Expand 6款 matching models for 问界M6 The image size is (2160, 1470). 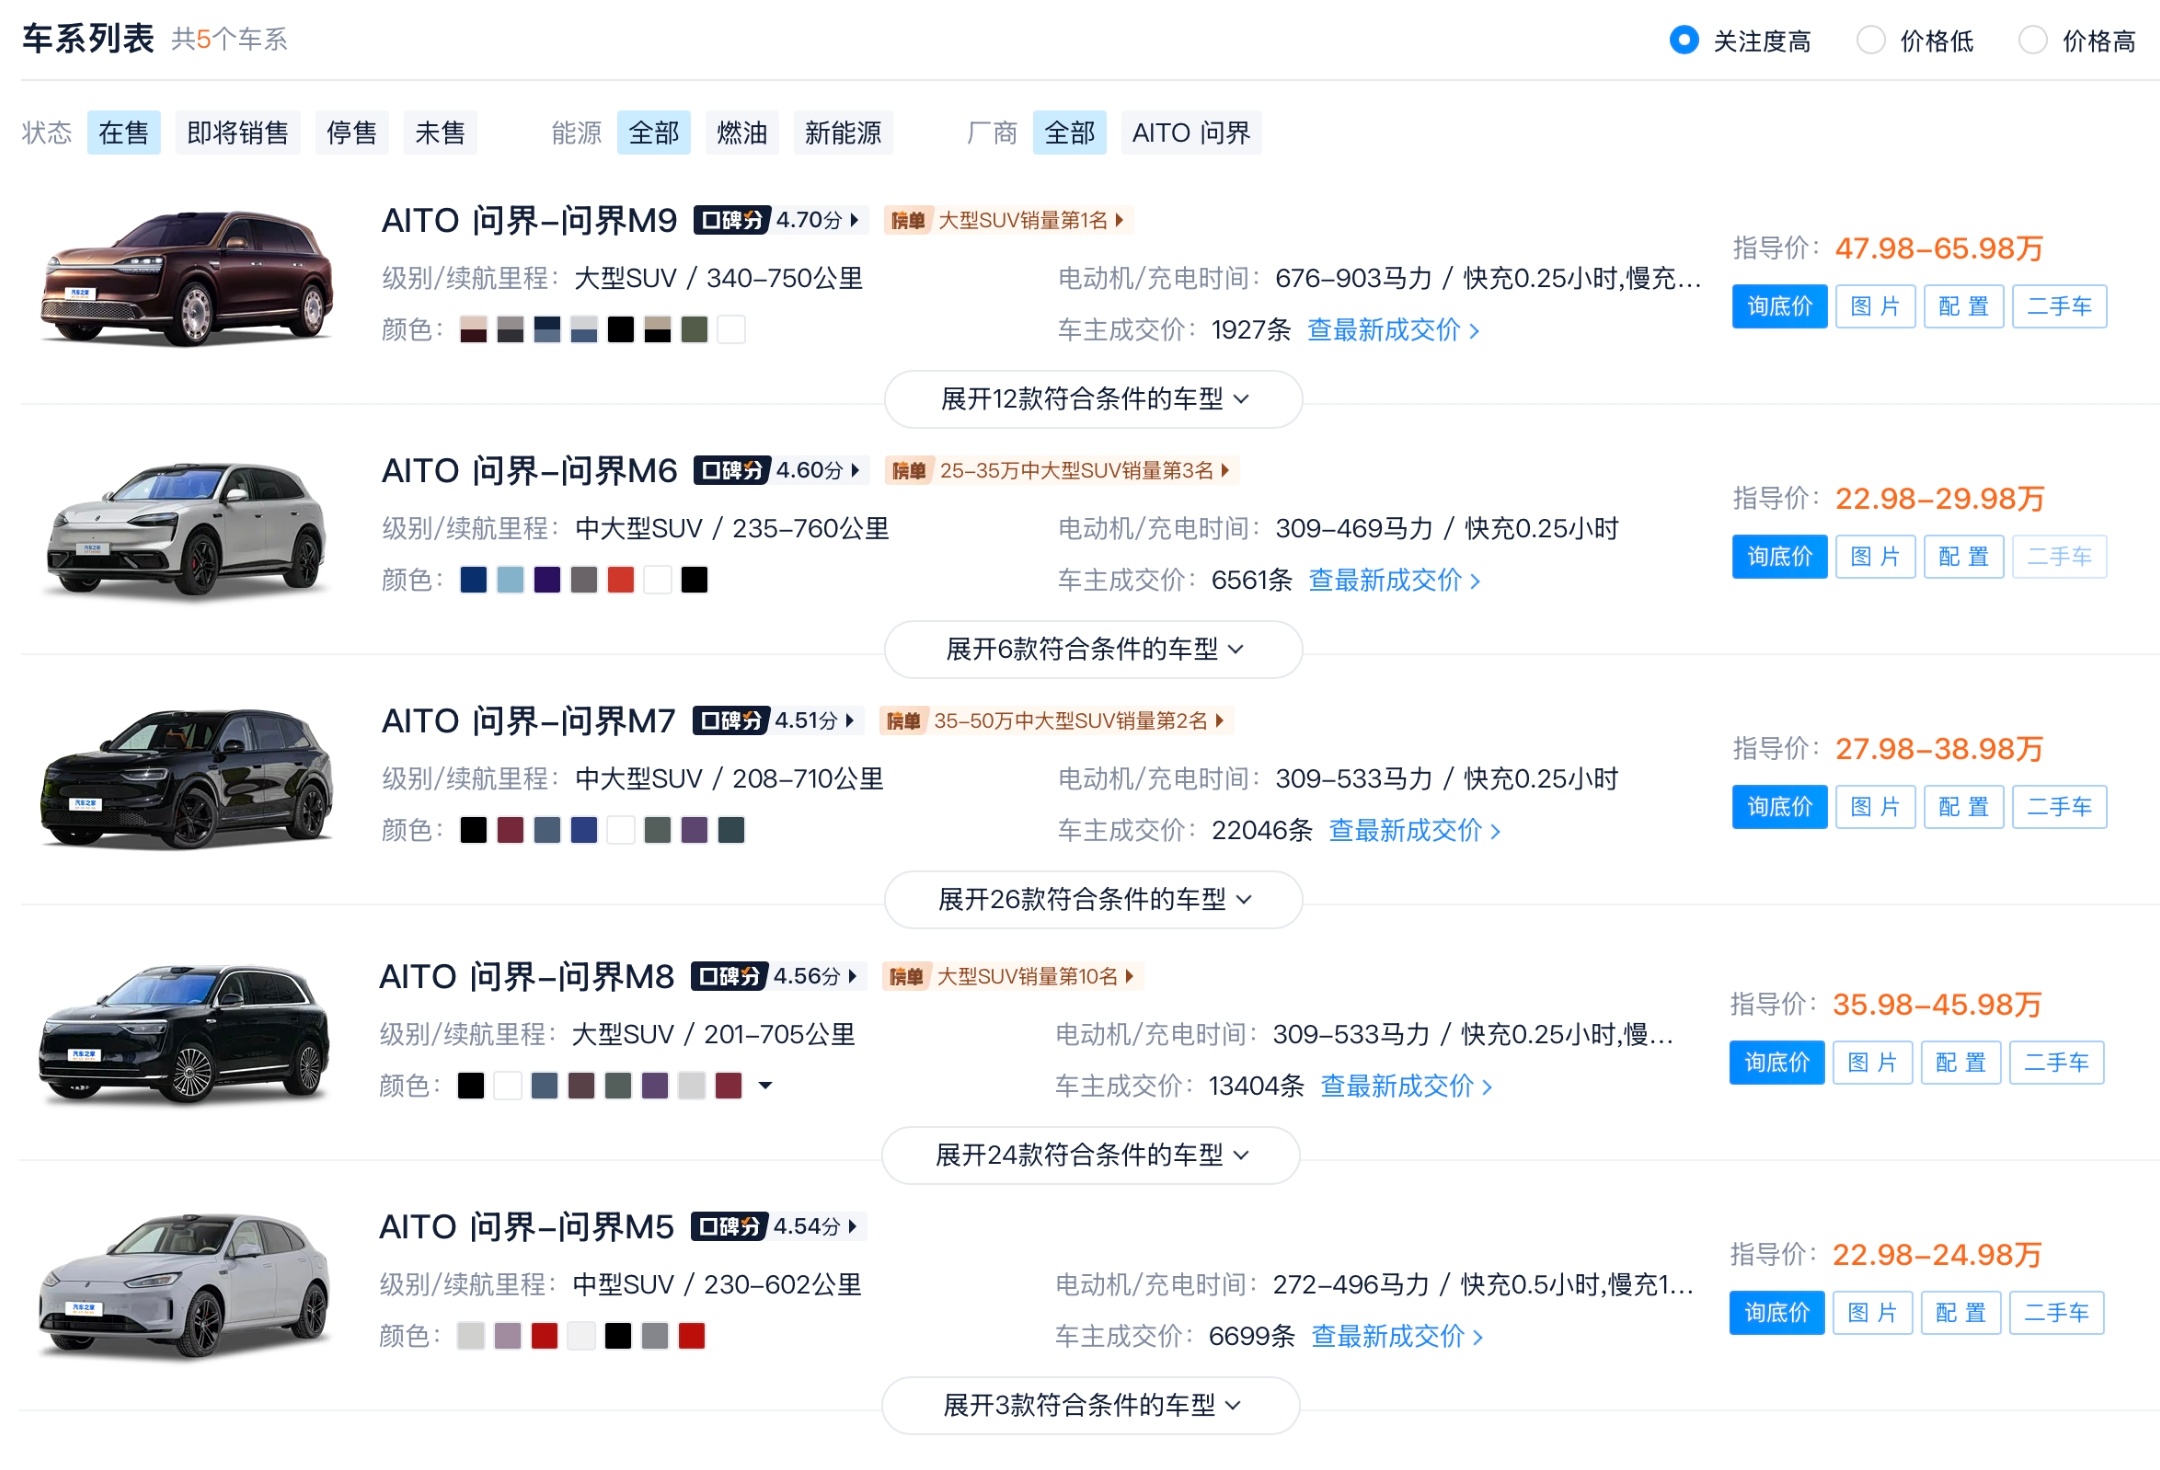tap(1093, 649)
